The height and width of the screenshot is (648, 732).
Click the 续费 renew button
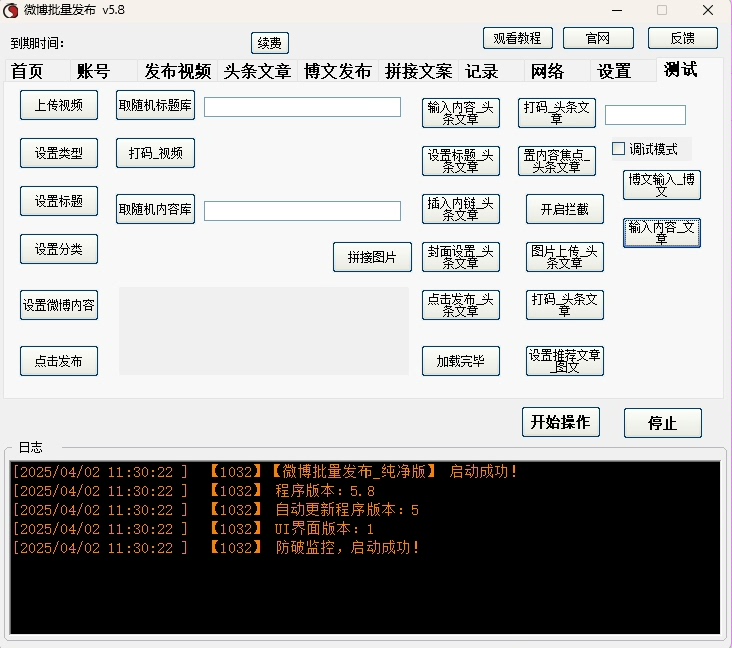[x=270, y=43]
